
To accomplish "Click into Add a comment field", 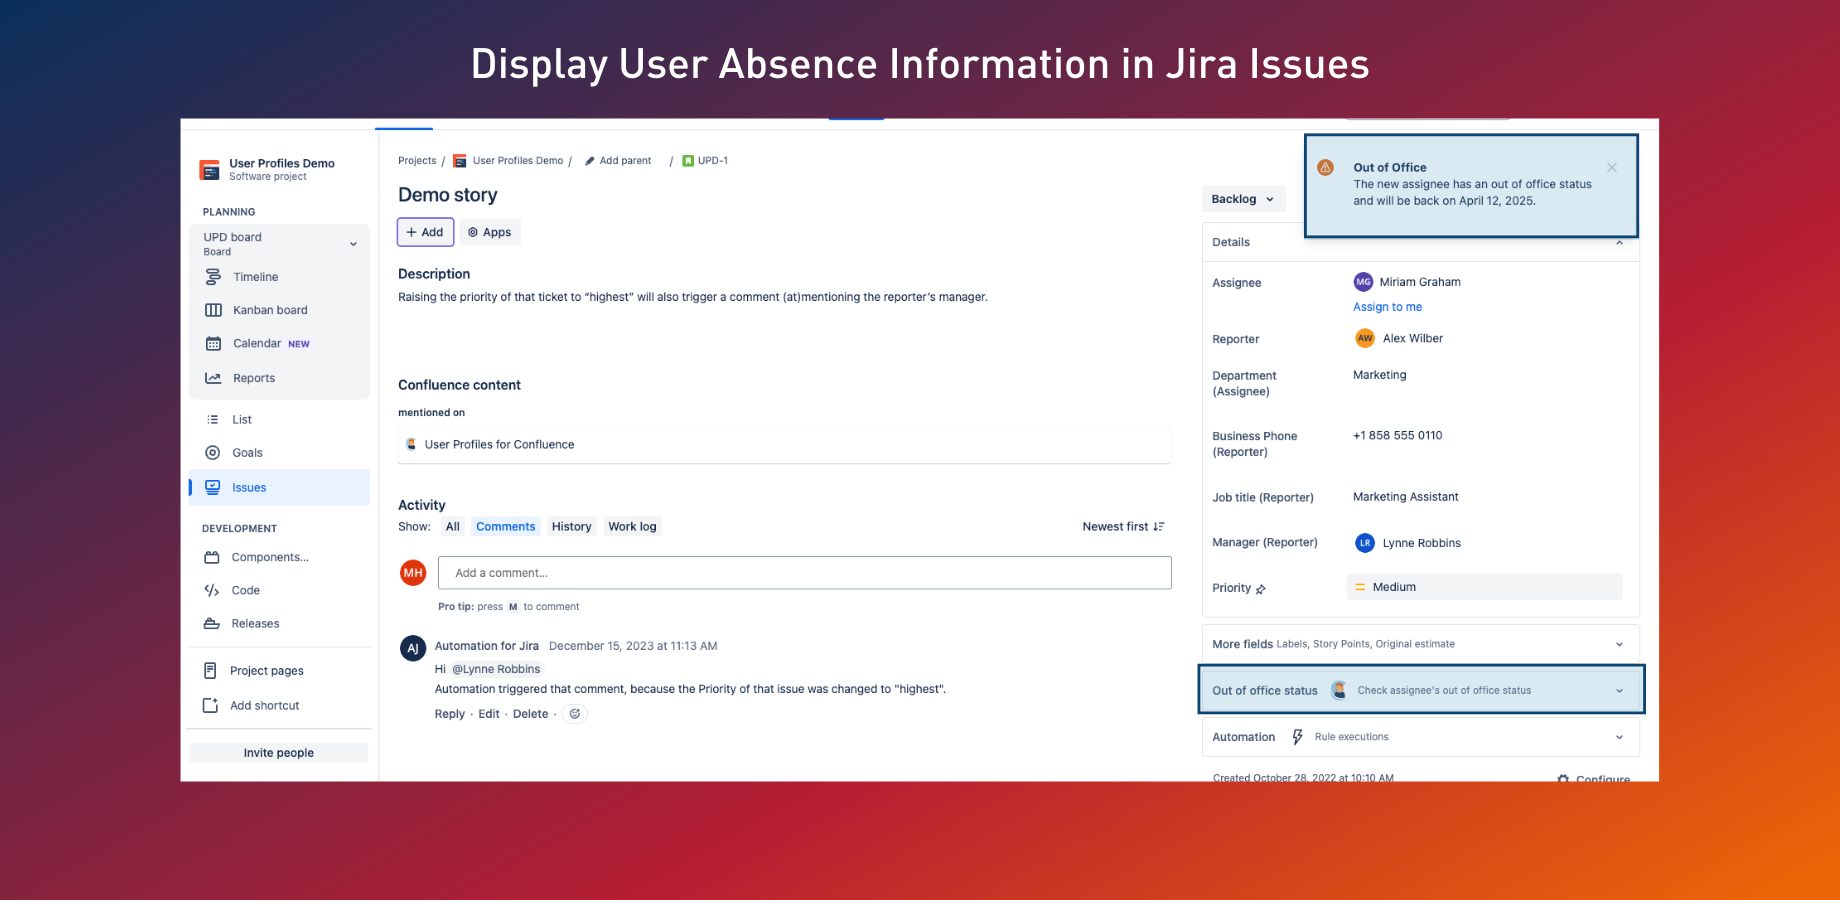I will pyautogui.click(x=805, y=573).
